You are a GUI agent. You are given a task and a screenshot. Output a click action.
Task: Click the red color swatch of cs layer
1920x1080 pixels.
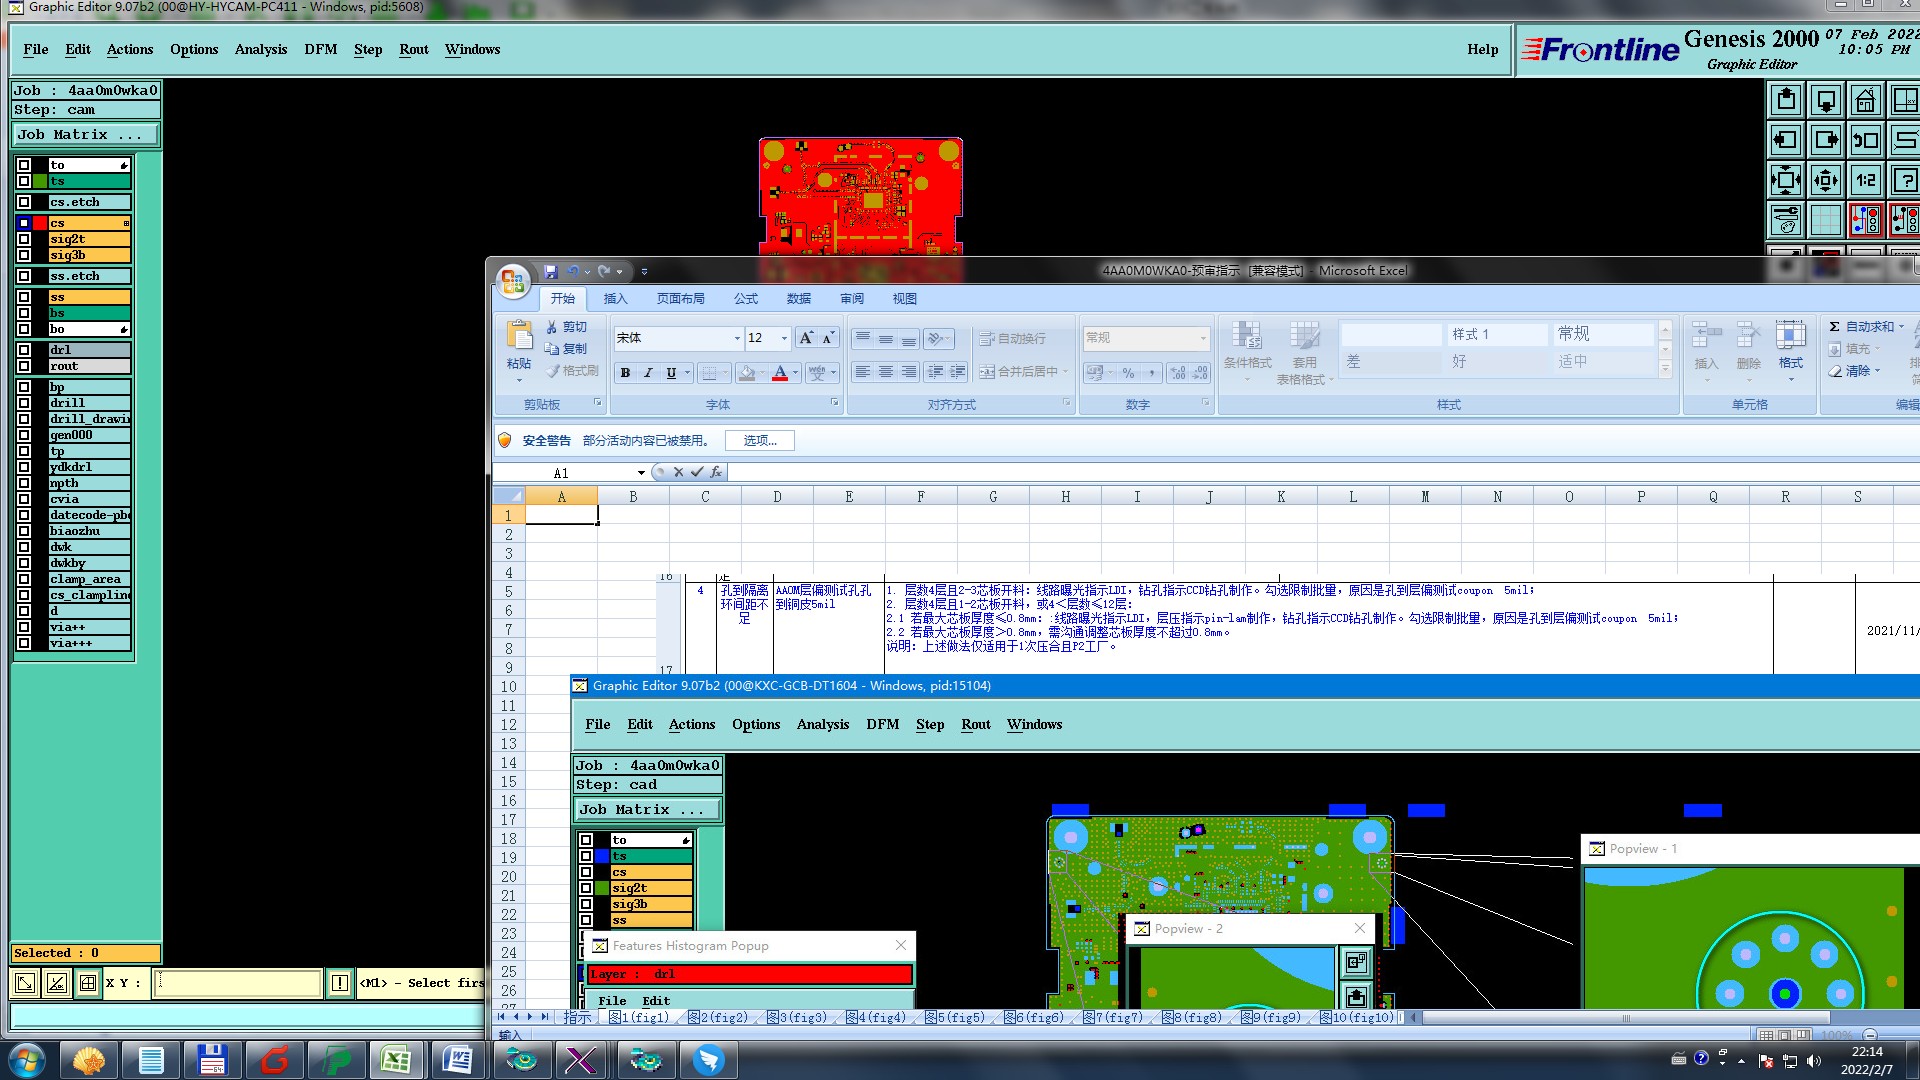pos(40,223)
